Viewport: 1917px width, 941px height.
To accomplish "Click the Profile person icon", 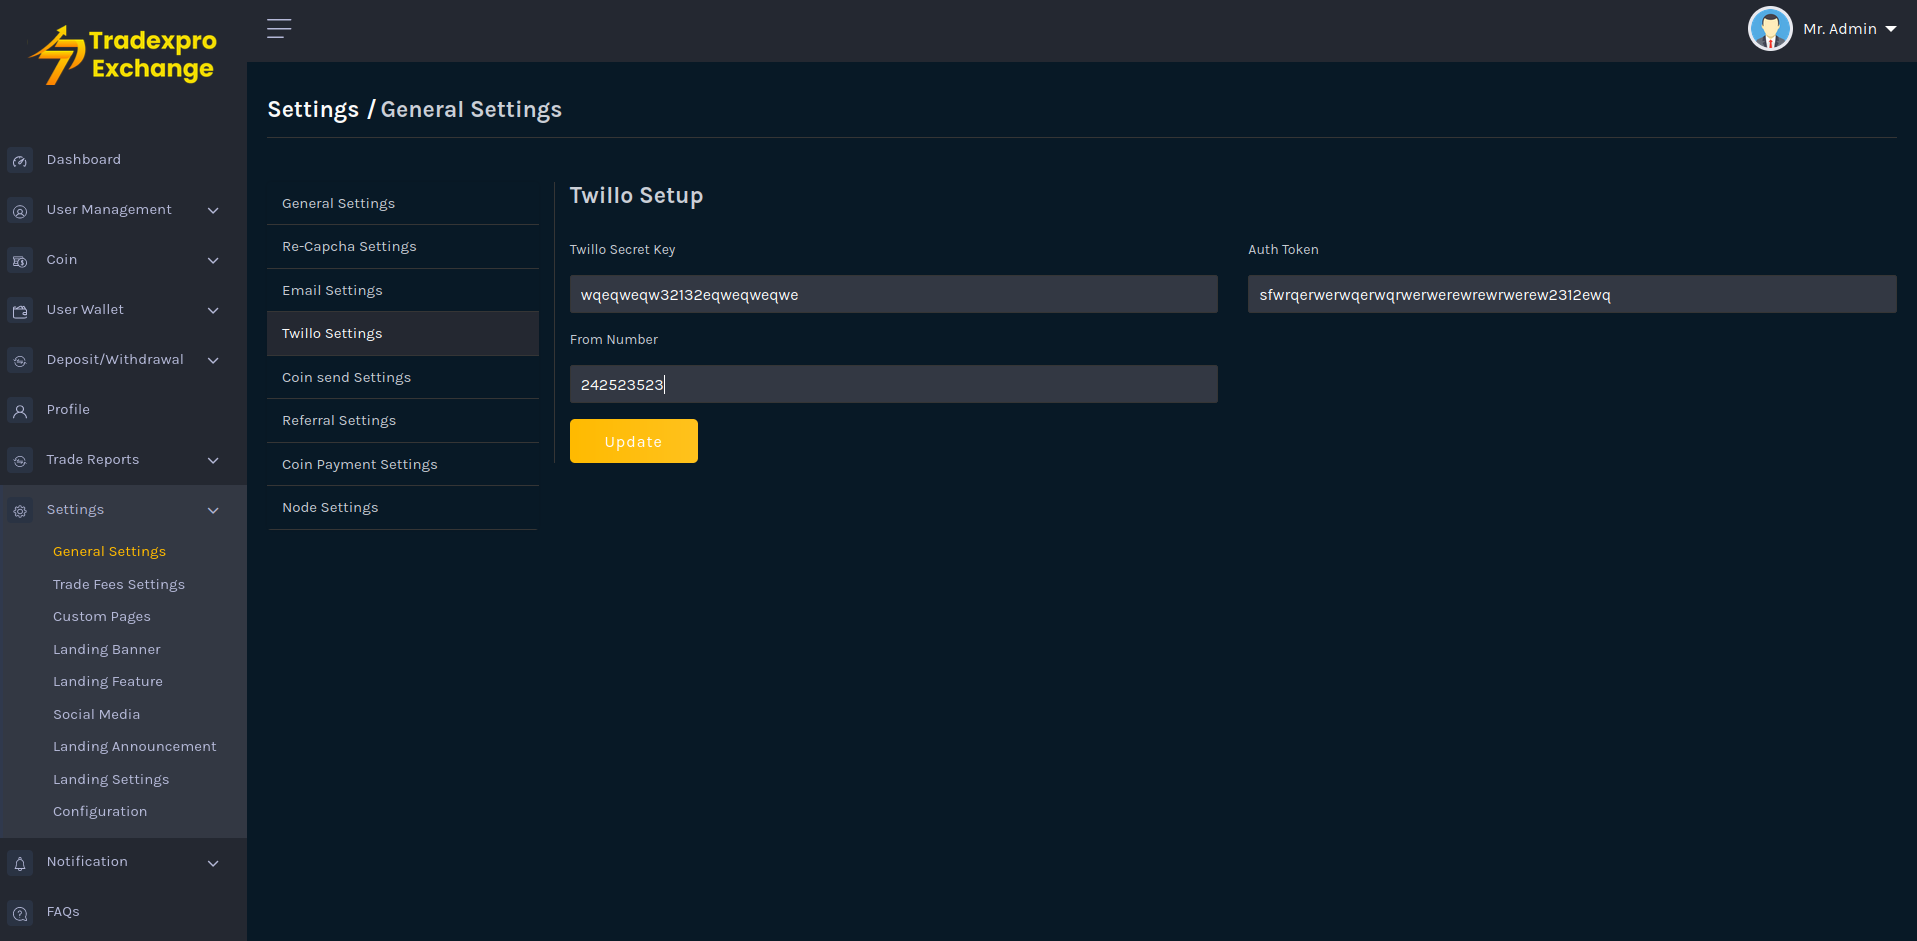I will pyautogui.click(x=20, y=411).
